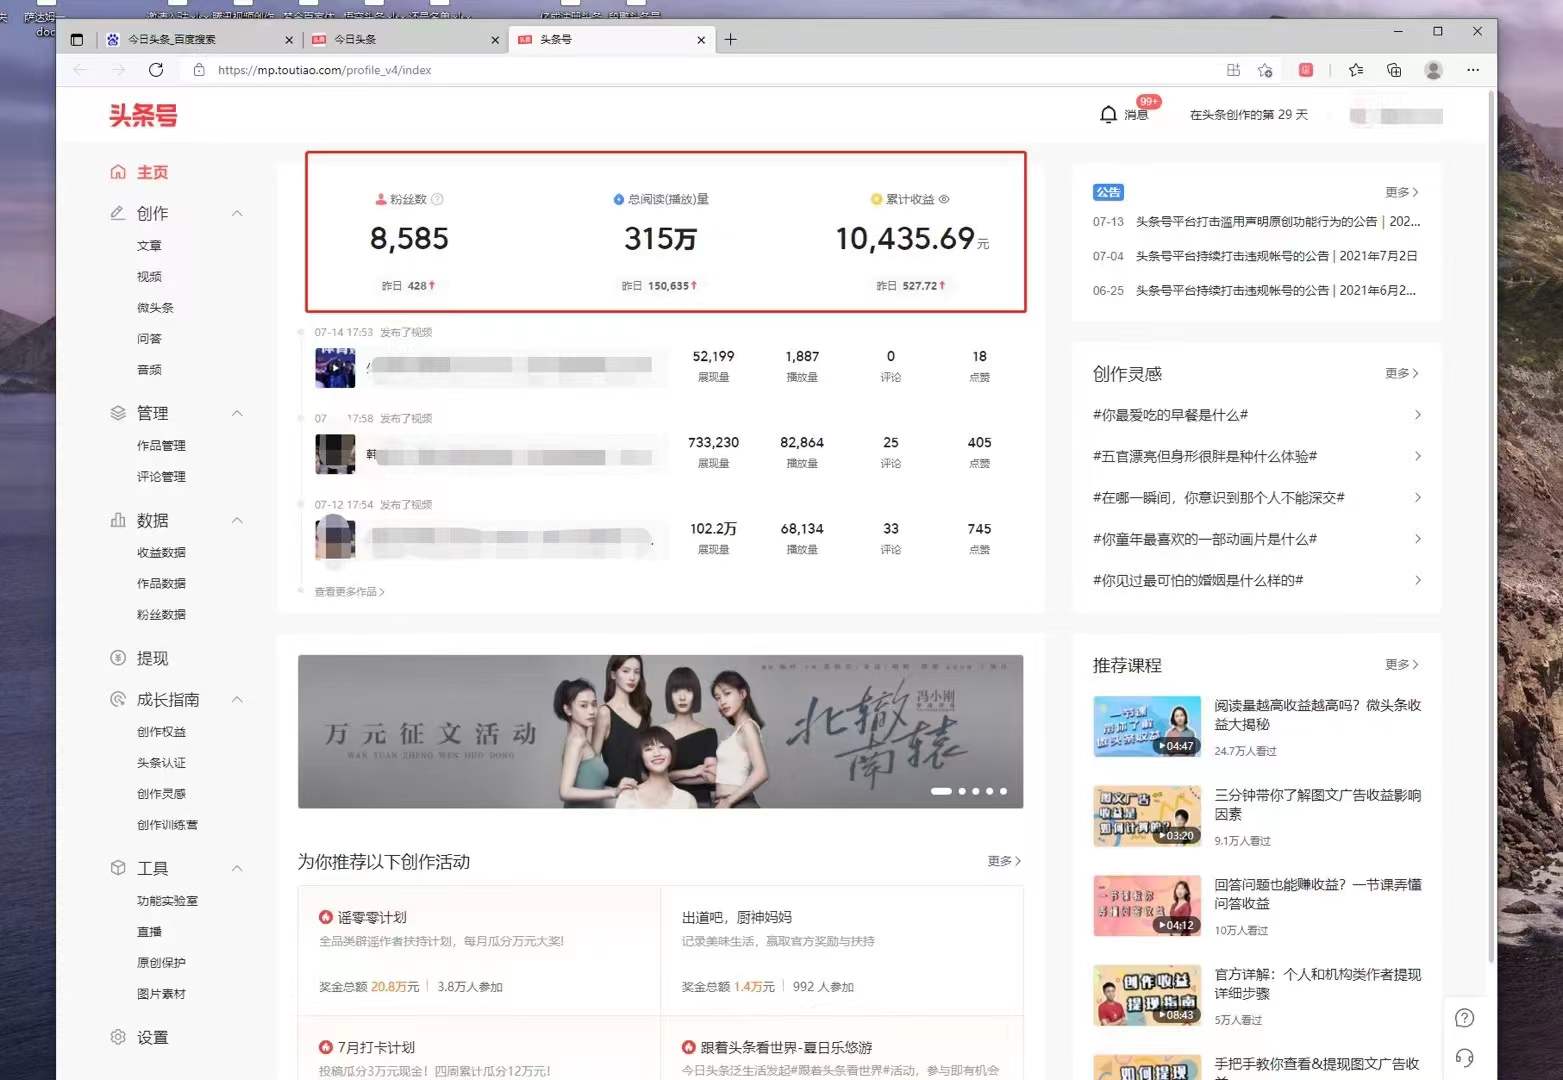Open 收益数据 under 数据
1563x1080 pixels.
[161, 552]
